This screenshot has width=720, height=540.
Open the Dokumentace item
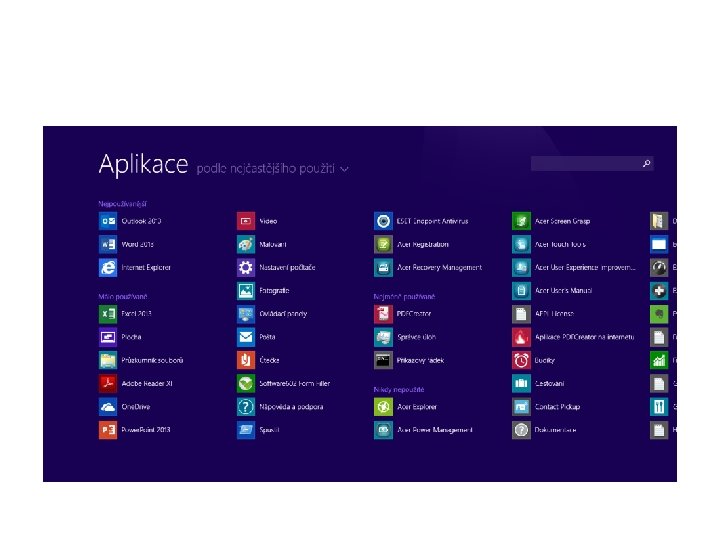point(544,430)
